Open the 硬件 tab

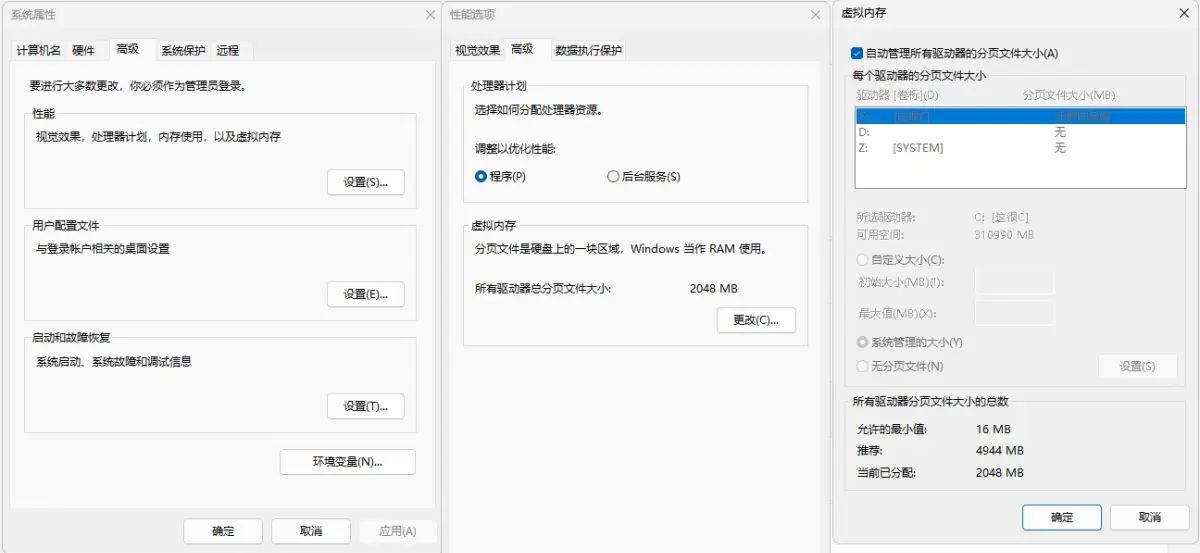(83, 50)
